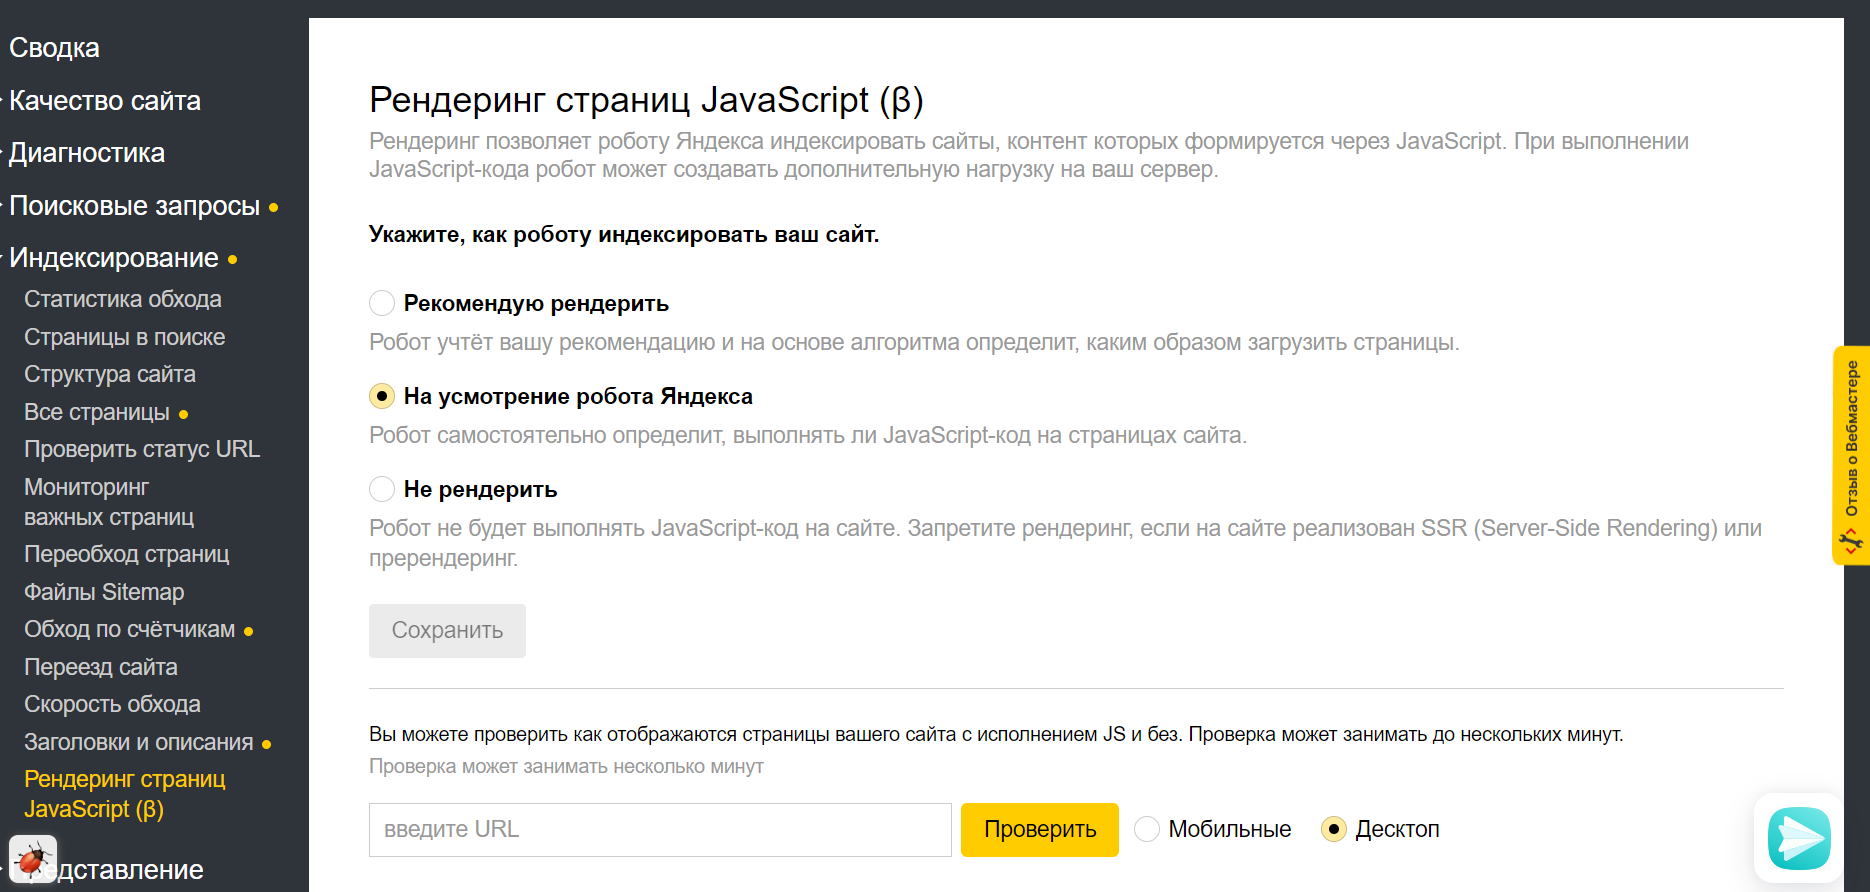Click the yellow 'Проверить' button
1870x892 pixels.
tap(1039, 829)
